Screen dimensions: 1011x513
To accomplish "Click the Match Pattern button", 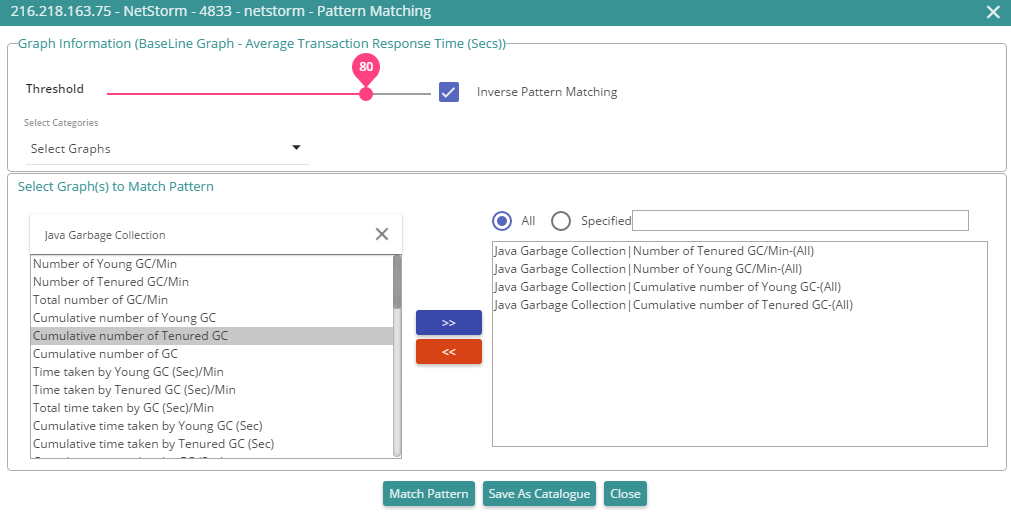I will 429,494.
